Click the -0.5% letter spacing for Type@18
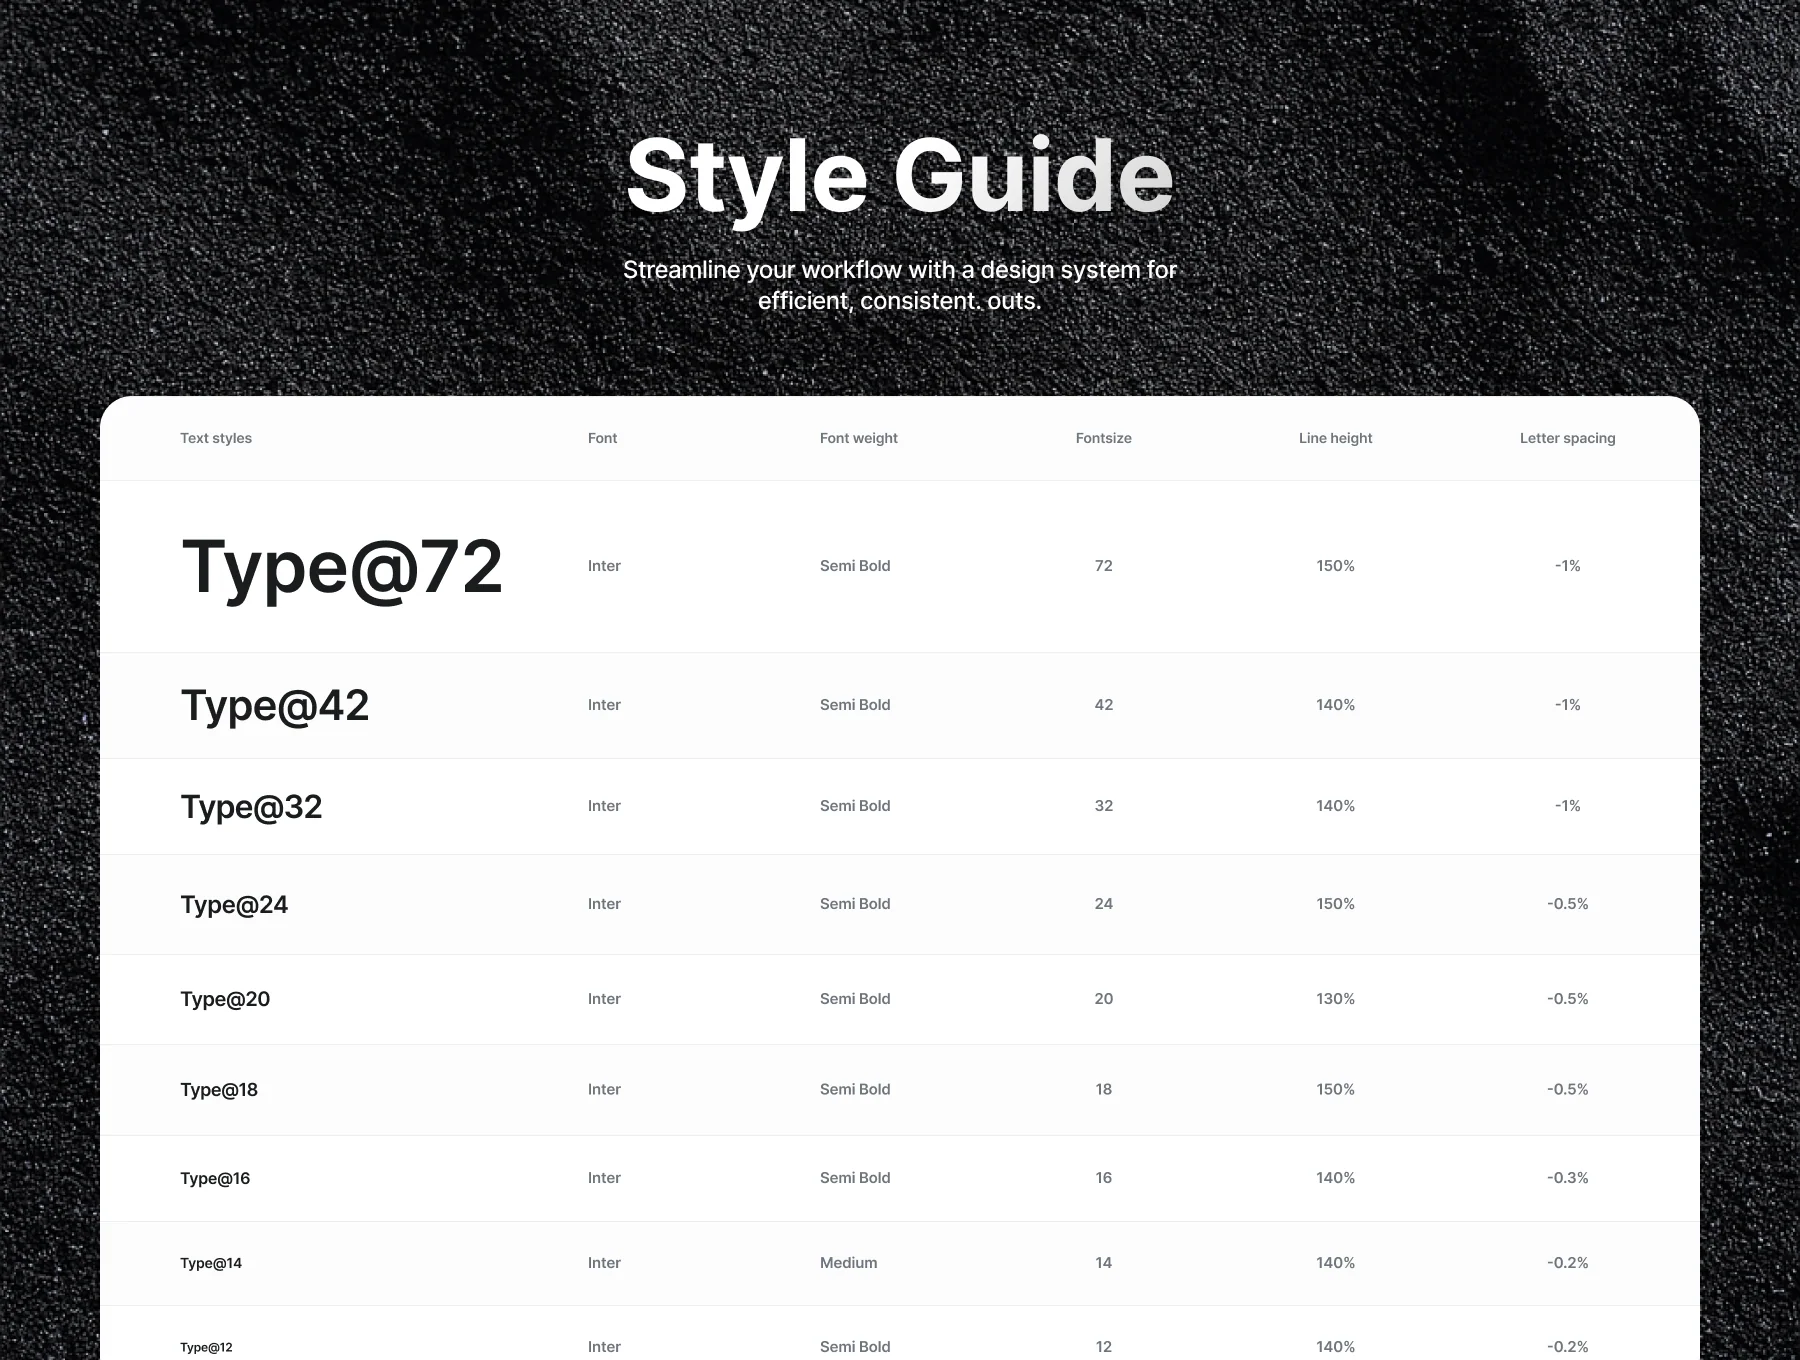 point(1568,1090)
